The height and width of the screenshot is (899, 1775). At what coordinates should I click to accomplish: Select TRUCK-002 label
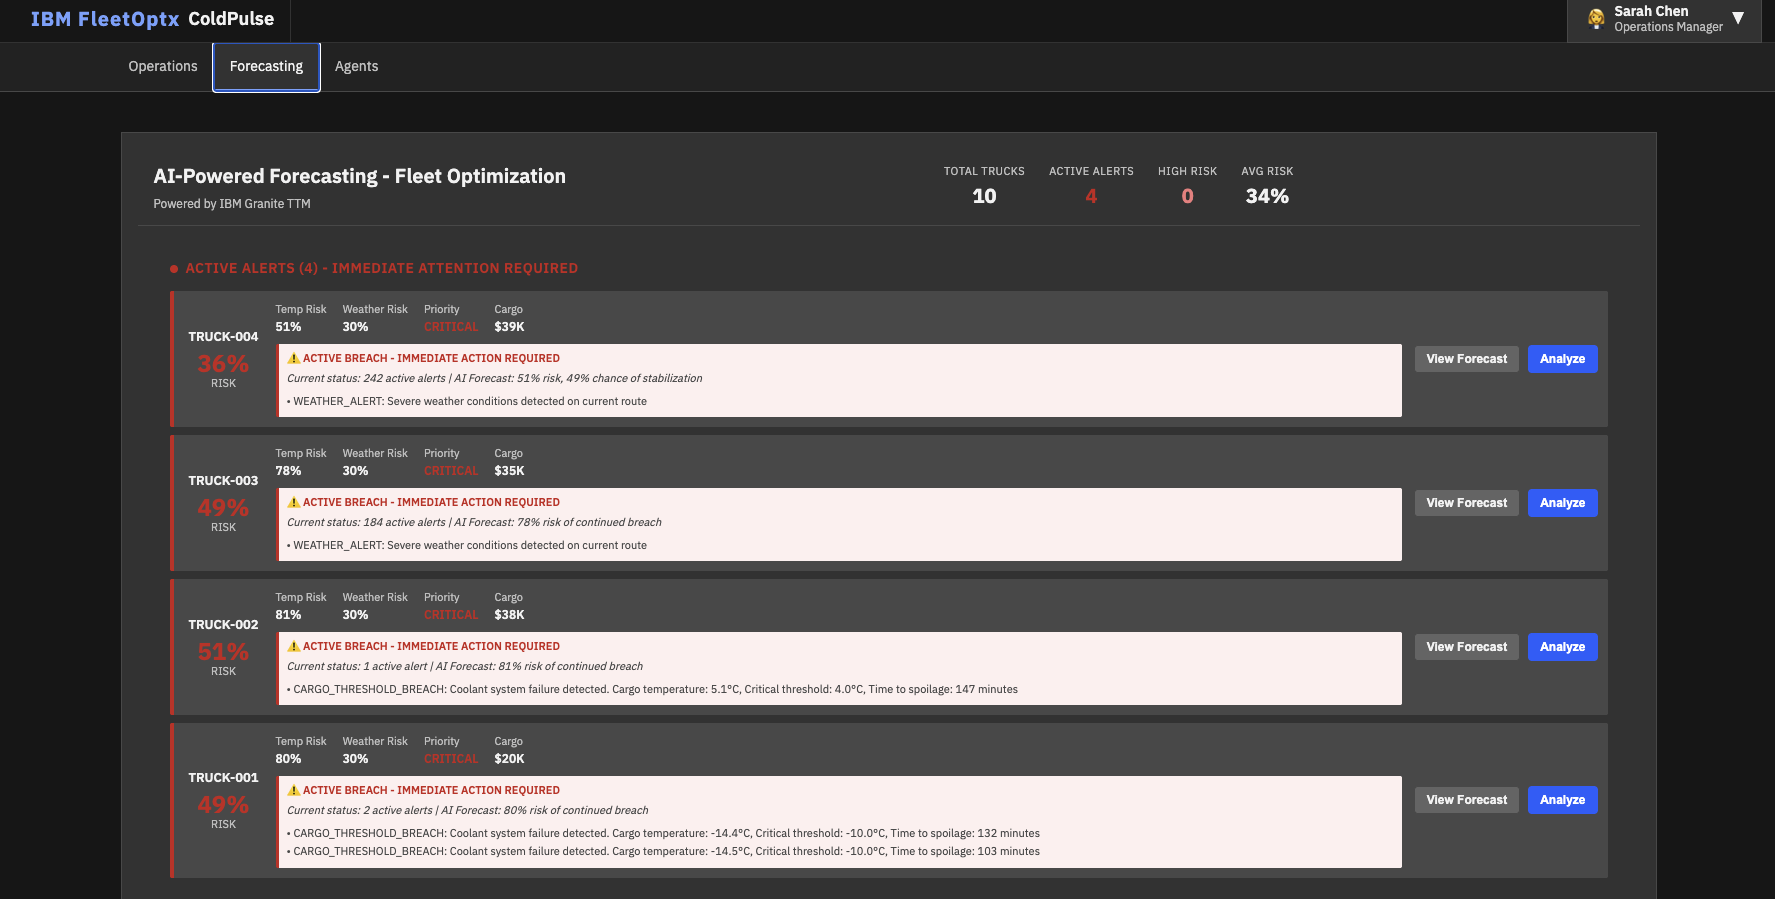coord(223,625)
